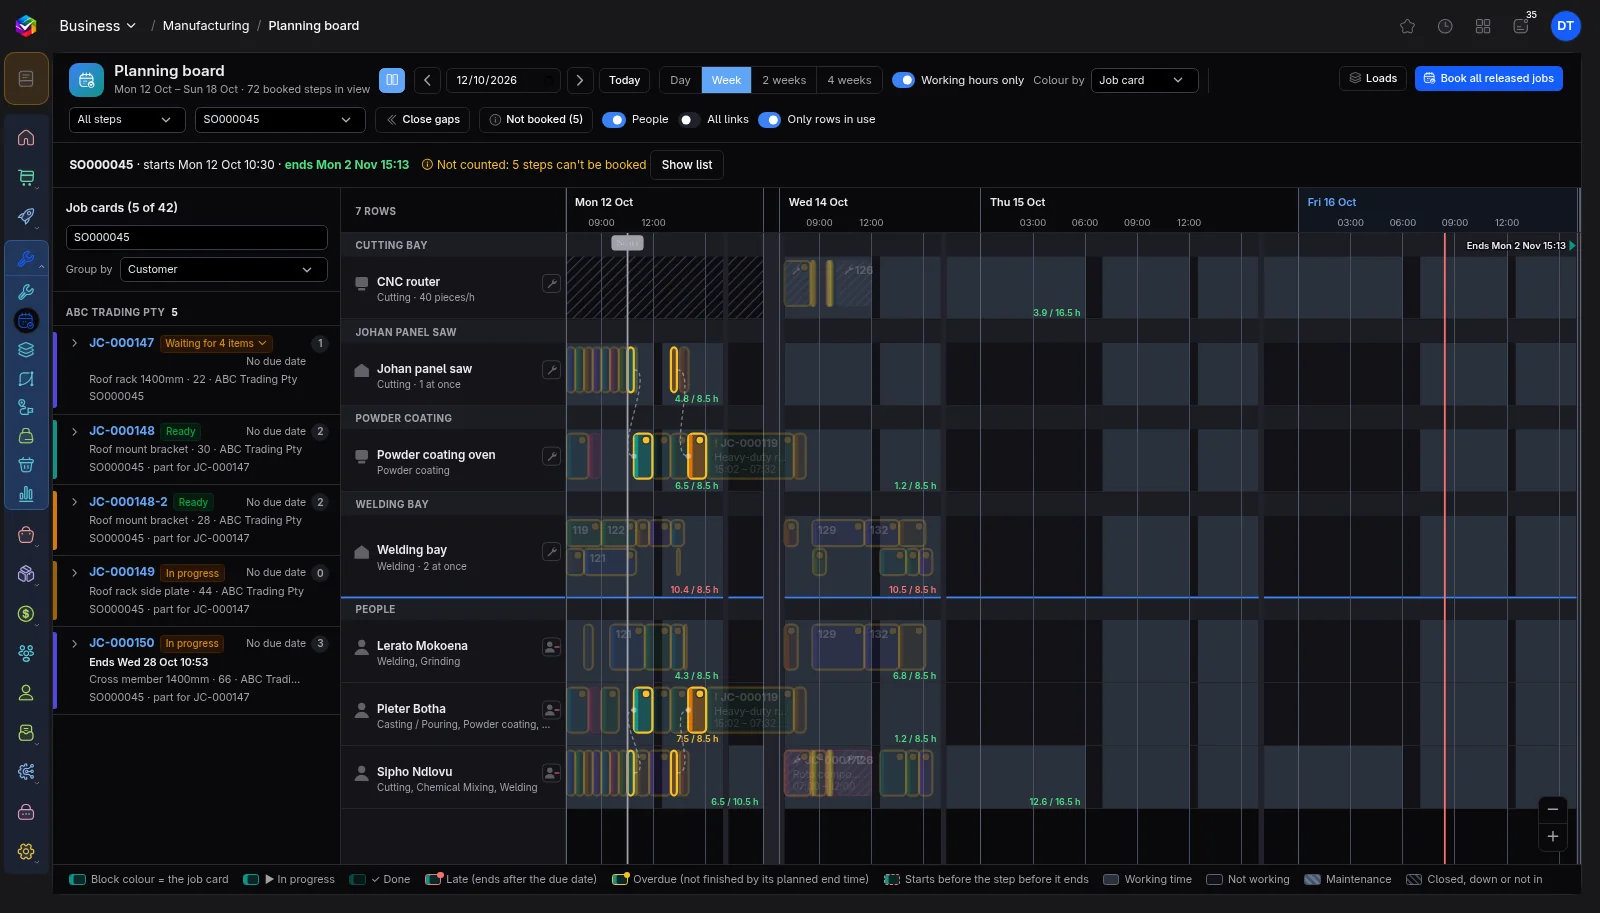The image size is (1600, 913).
Task: Click the person card icon for Lerato Mokoena
Action: pos(551,647)
